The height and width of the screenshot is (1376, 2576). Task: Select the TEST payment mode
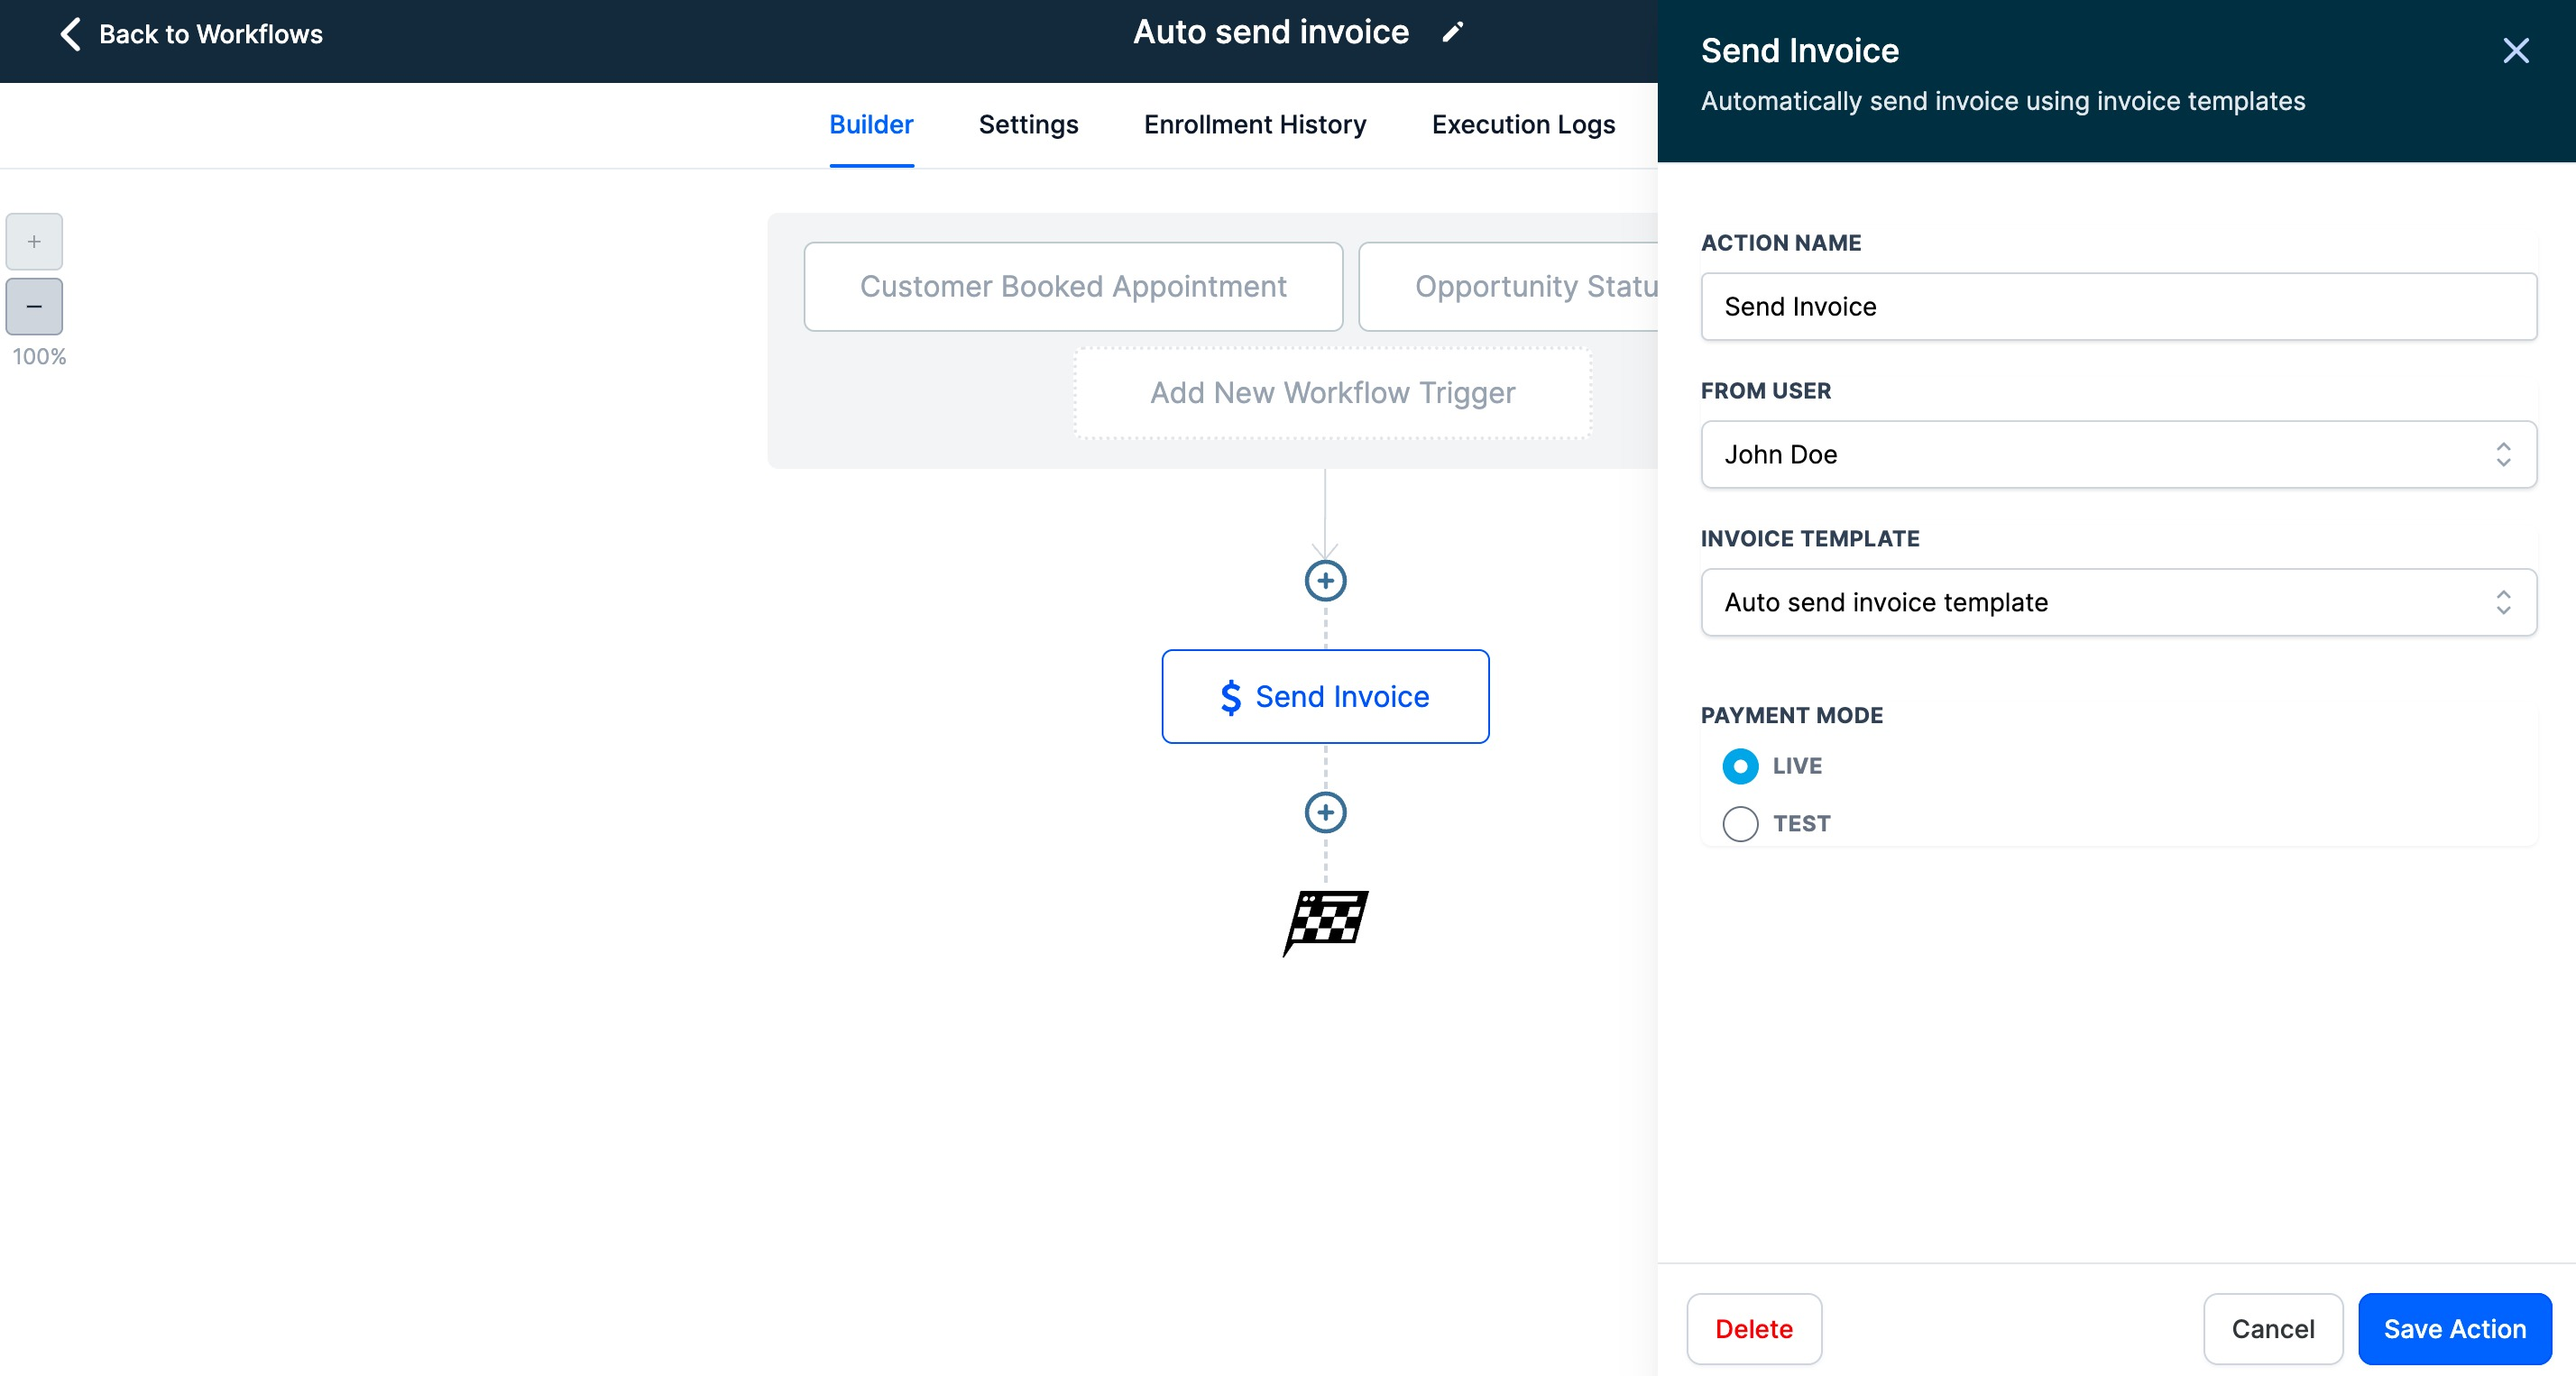(x=1740, y=824)
